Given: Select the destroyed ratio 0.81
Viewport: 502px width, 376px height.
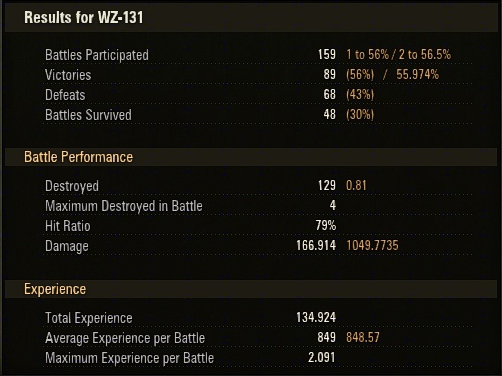Looking at the screenshot, I should coord(356,186).
